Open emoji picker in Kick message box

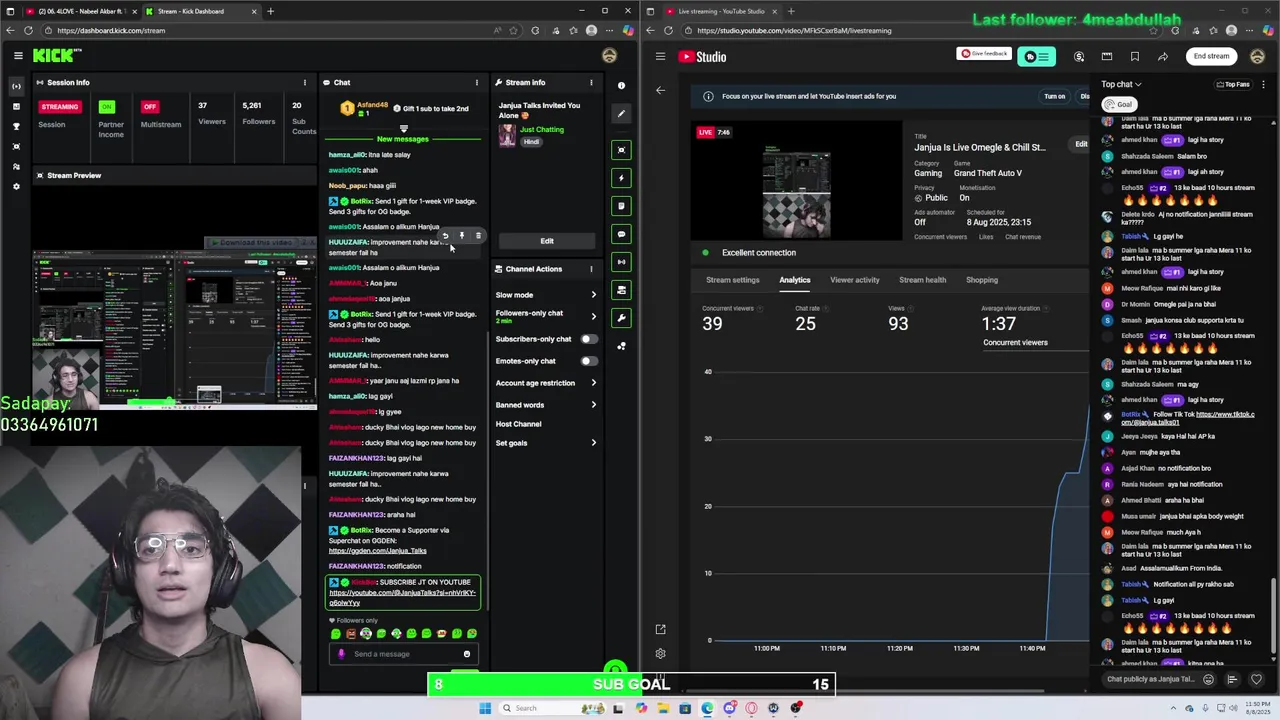[x=466, y=654]
